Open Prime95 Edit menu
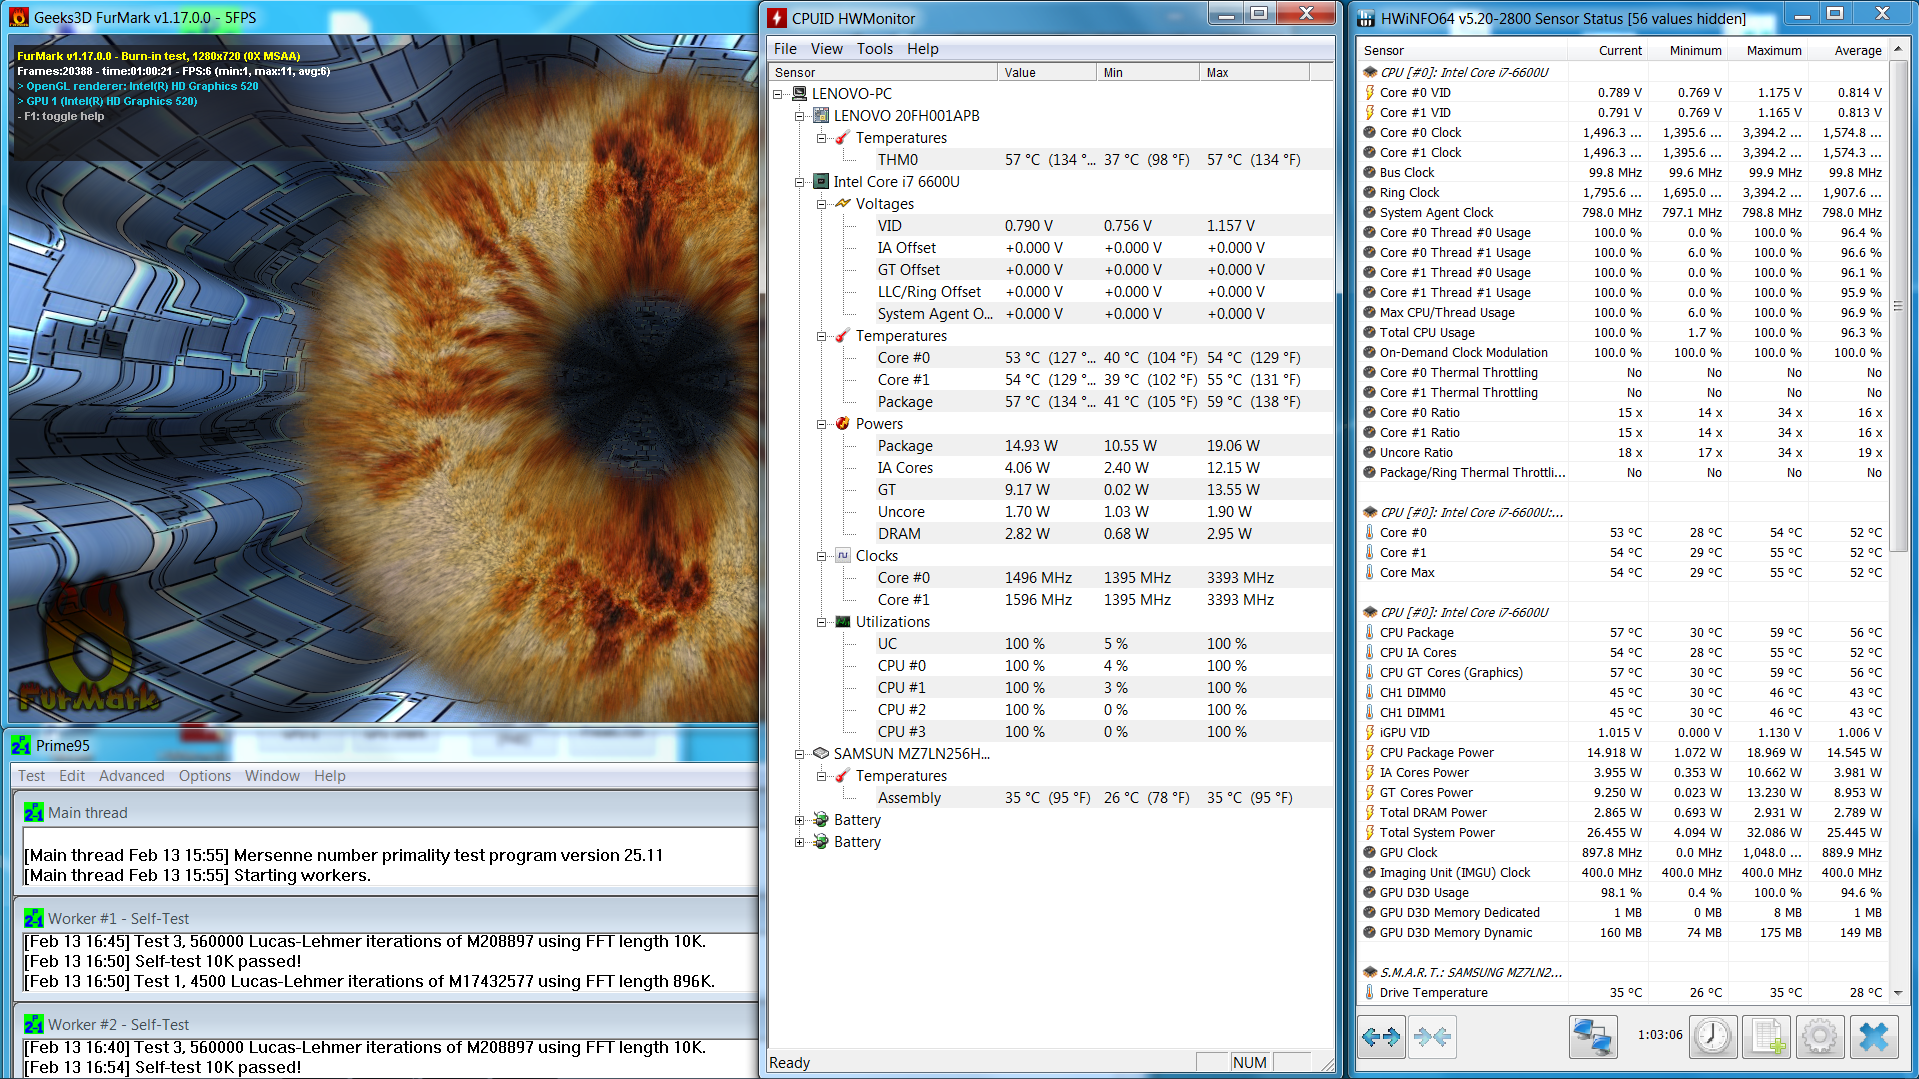 tap(72, 776)
